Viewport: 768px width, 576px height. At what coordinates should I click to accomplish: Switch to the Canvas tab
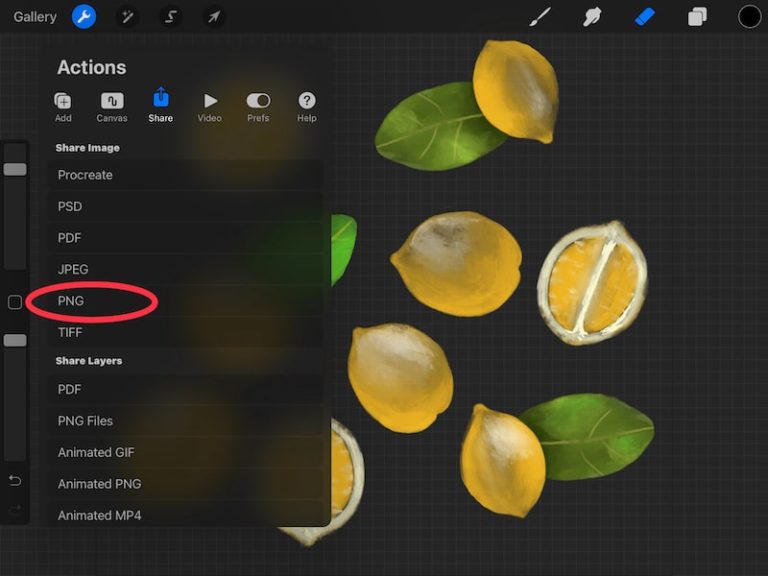(x=112, y=107)
